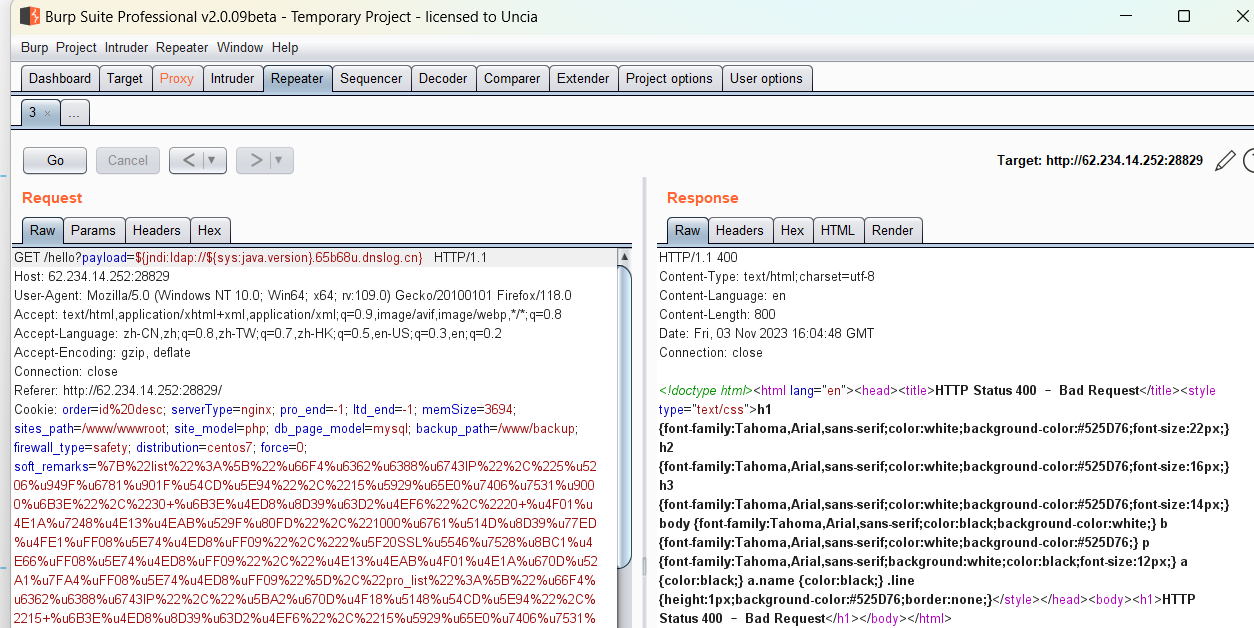
Task: Open the Window menu
Action: coord(240,47)
